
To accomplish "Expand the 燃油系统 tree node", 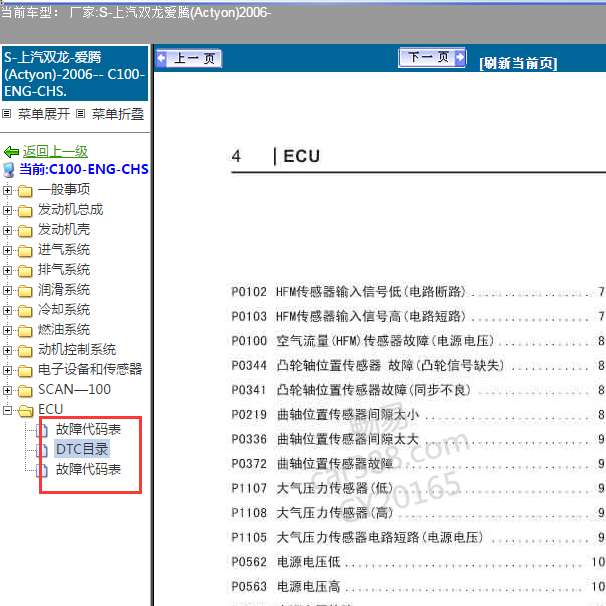I will [x=7, y=330].
